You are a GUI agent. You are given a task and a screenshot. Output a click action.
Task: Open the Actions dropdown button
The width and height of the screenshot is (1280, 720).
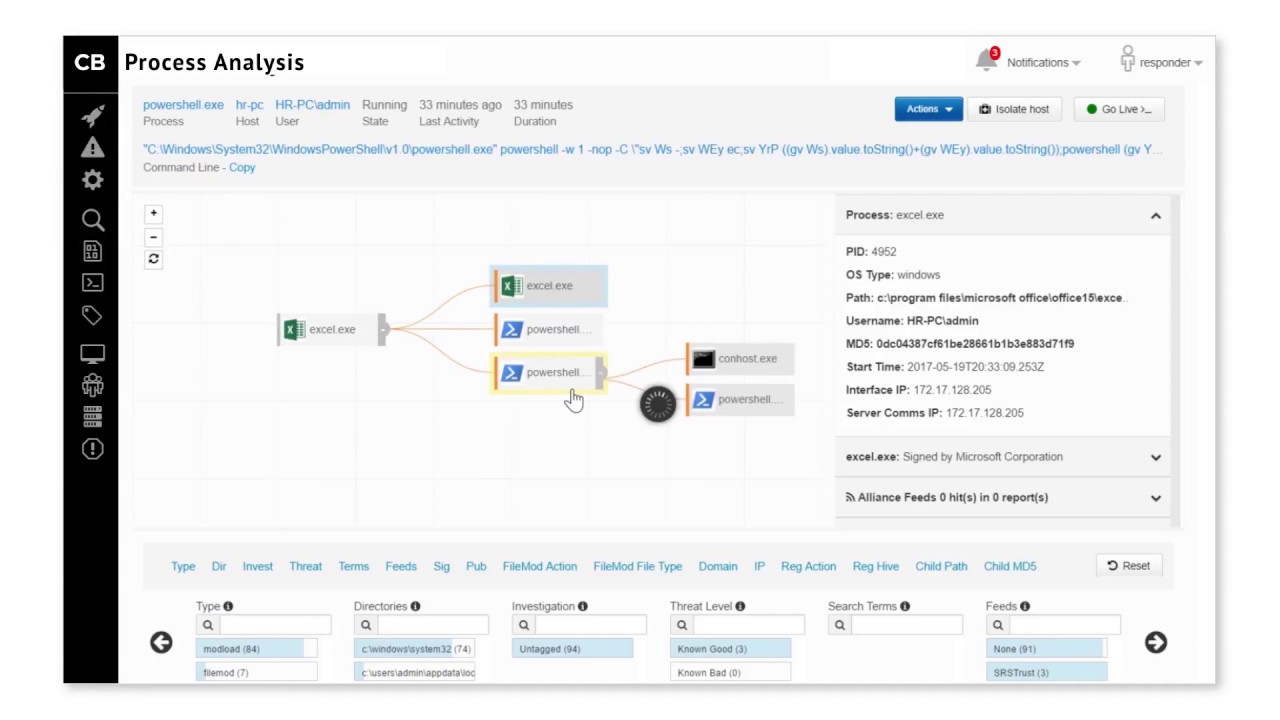928,109
